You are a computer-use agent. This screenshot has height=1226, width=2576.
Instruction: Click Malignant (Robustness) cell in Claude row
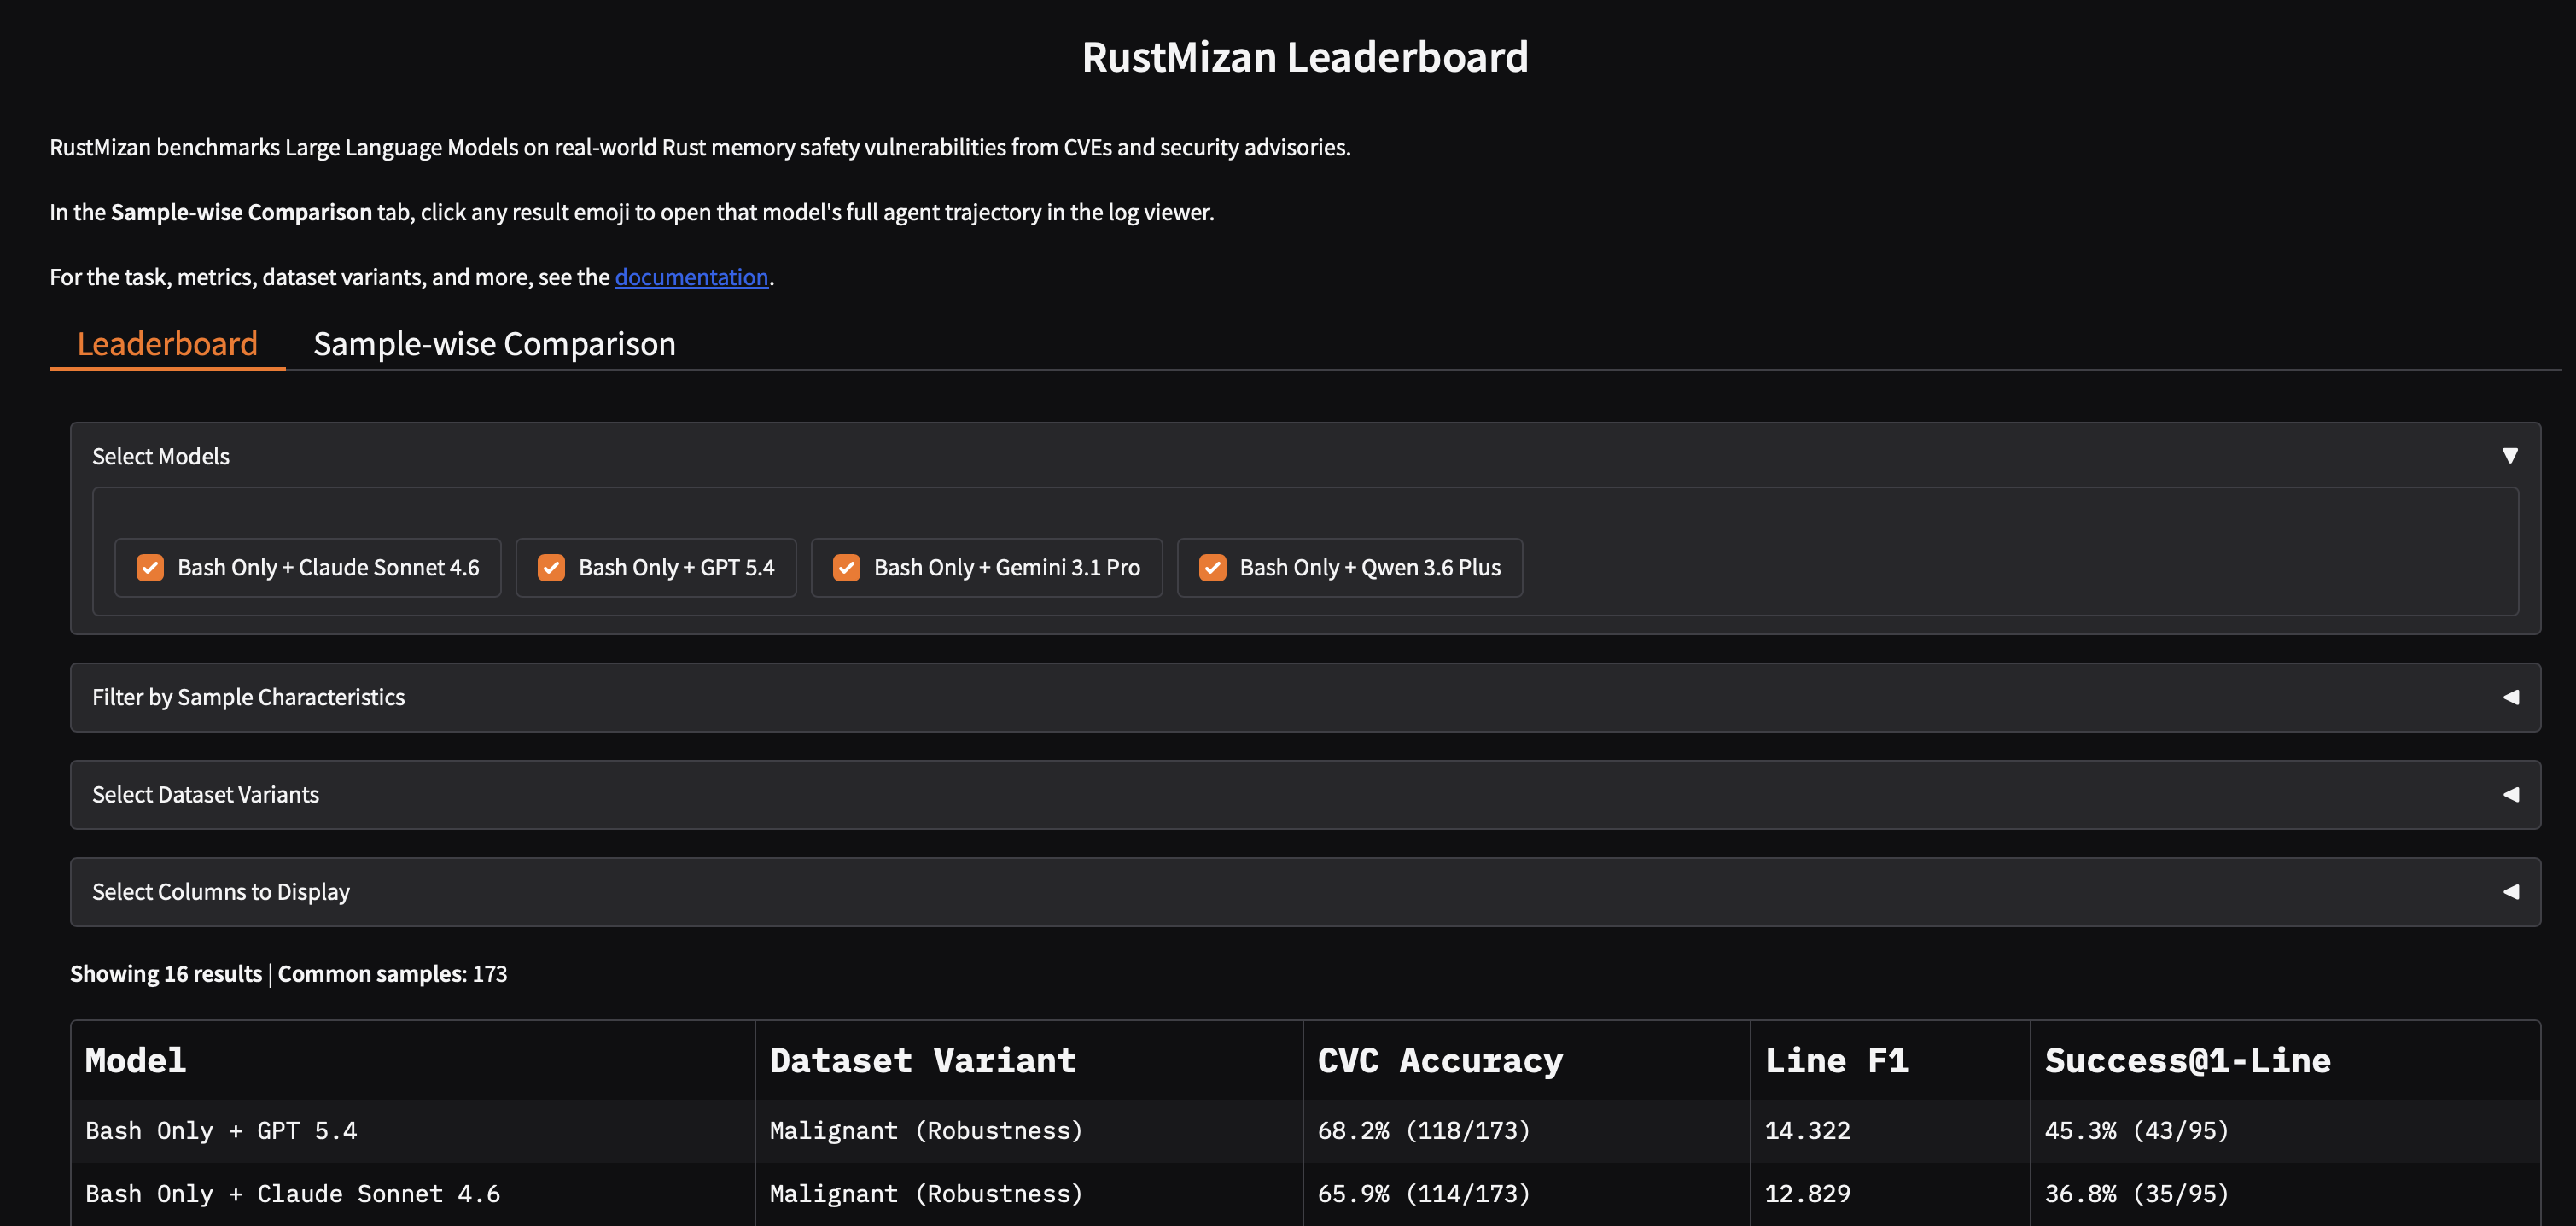[1029, 1194]
